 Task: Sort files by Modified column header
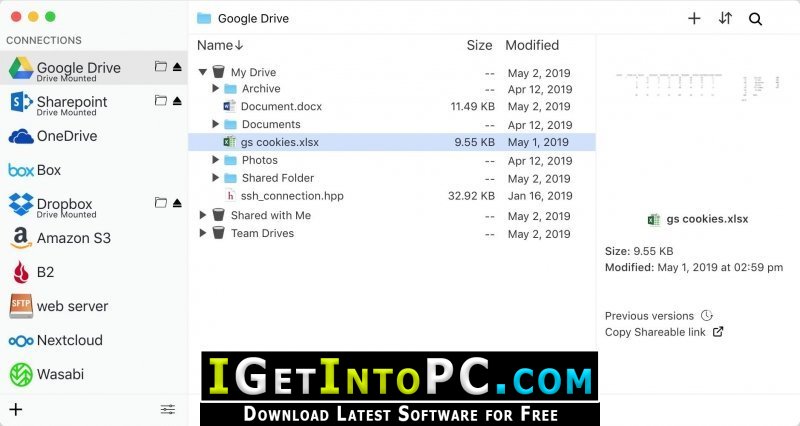[532, 45]
